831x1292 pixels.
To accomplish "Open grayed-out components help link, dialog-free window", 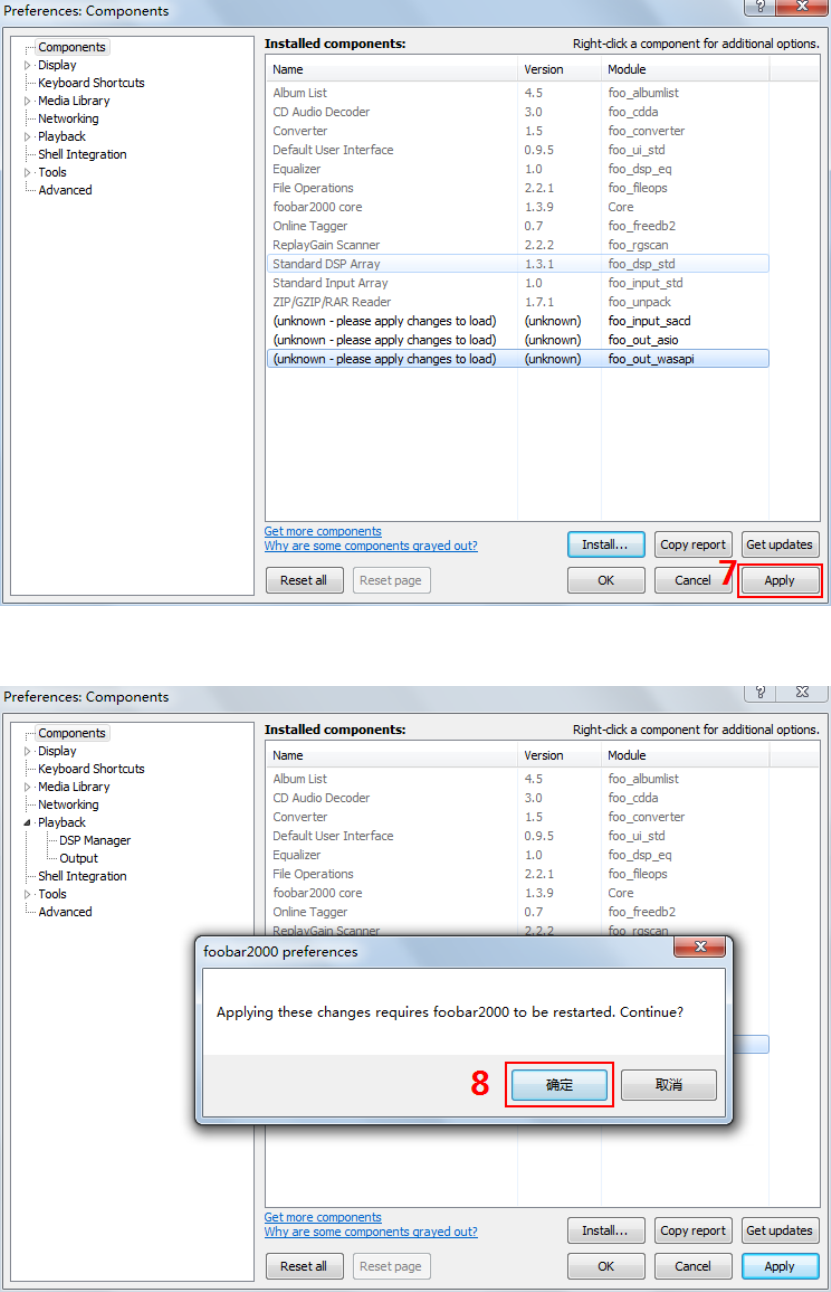I will tap(371, 546).
